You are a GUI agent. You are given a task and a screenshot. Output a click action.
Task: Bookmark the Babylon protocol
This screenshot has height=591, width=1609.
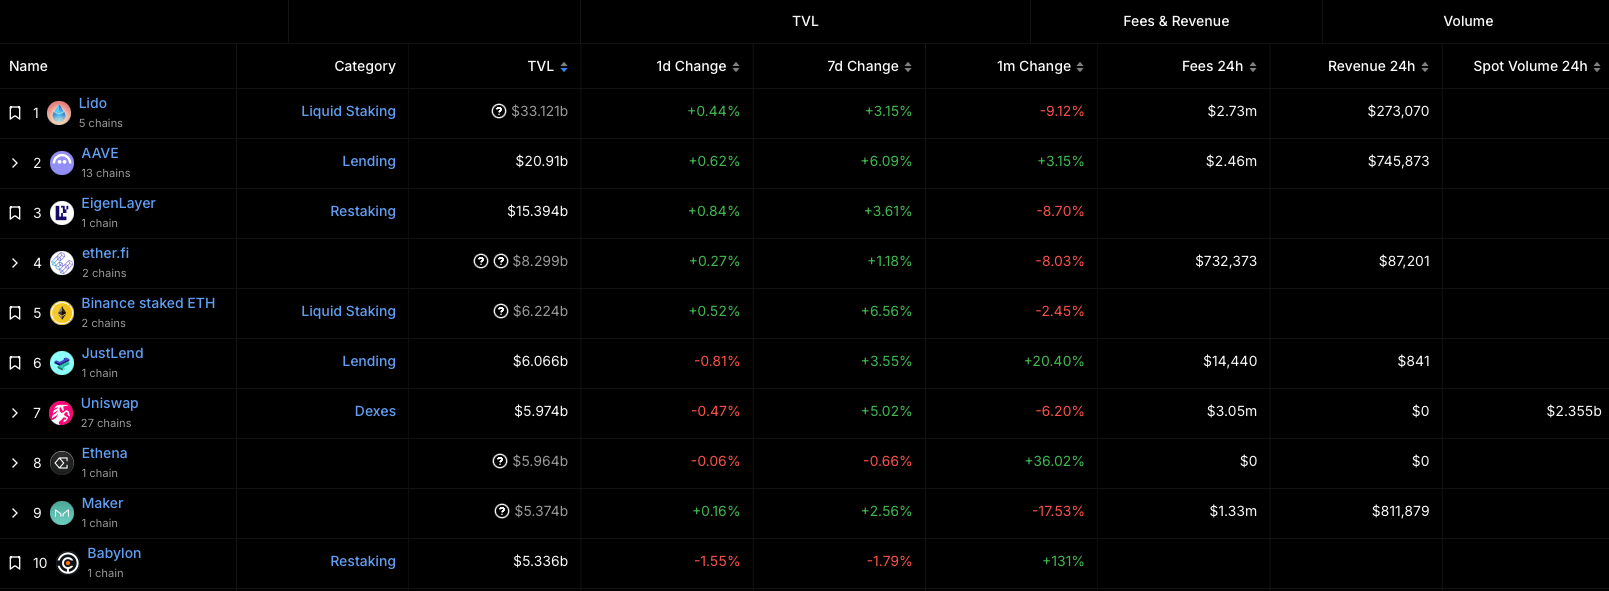pos(15,563)
